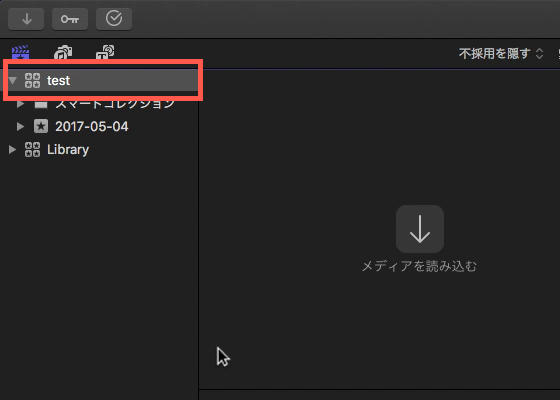The width and height of the screenshot is (560, 400).
Task: Open the 不採用を隠す filter dropdown
Action: [501, 54]
